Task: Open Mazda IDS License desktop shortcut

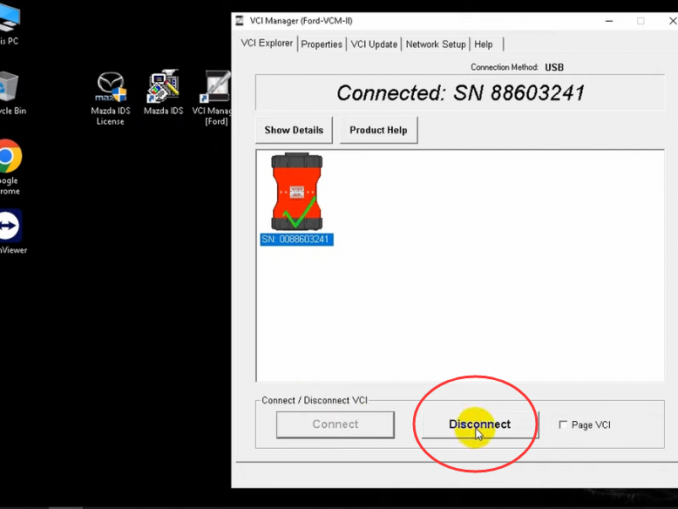Action: click(110, 99)
